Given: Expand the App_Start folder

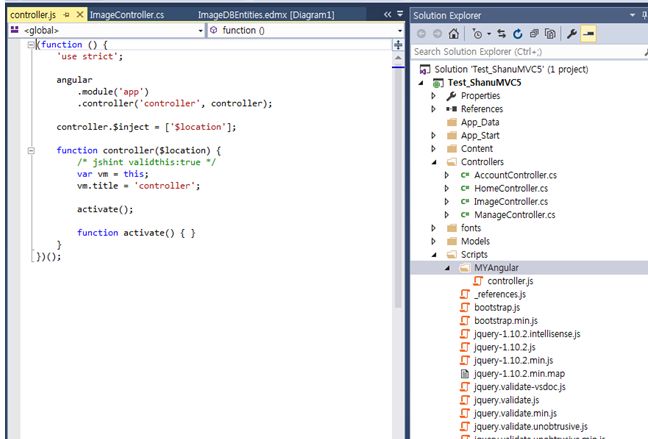Looking at the screenshot, I should tap(434, 136).
